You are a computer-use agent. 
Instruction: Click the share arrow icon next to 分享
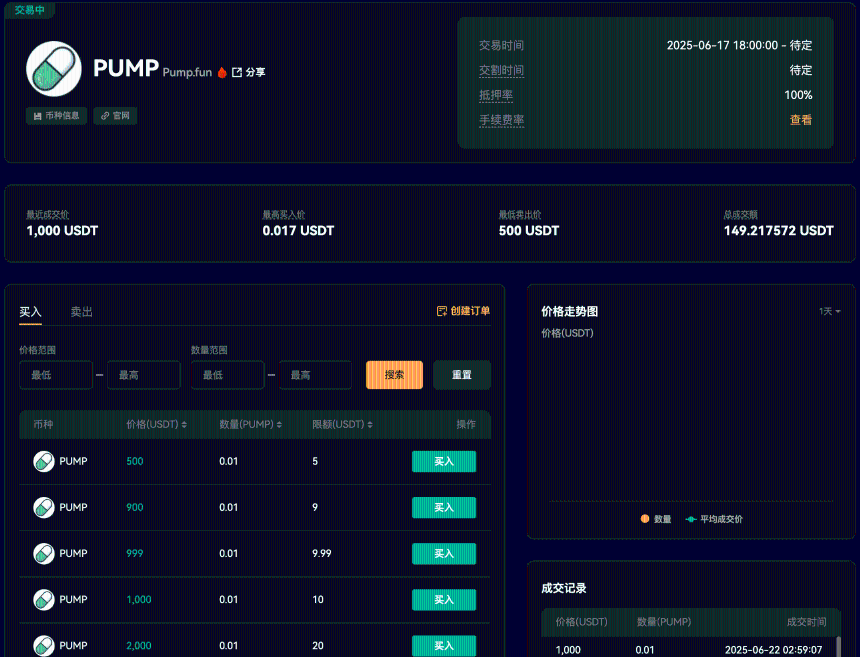(x=237, y=72)
